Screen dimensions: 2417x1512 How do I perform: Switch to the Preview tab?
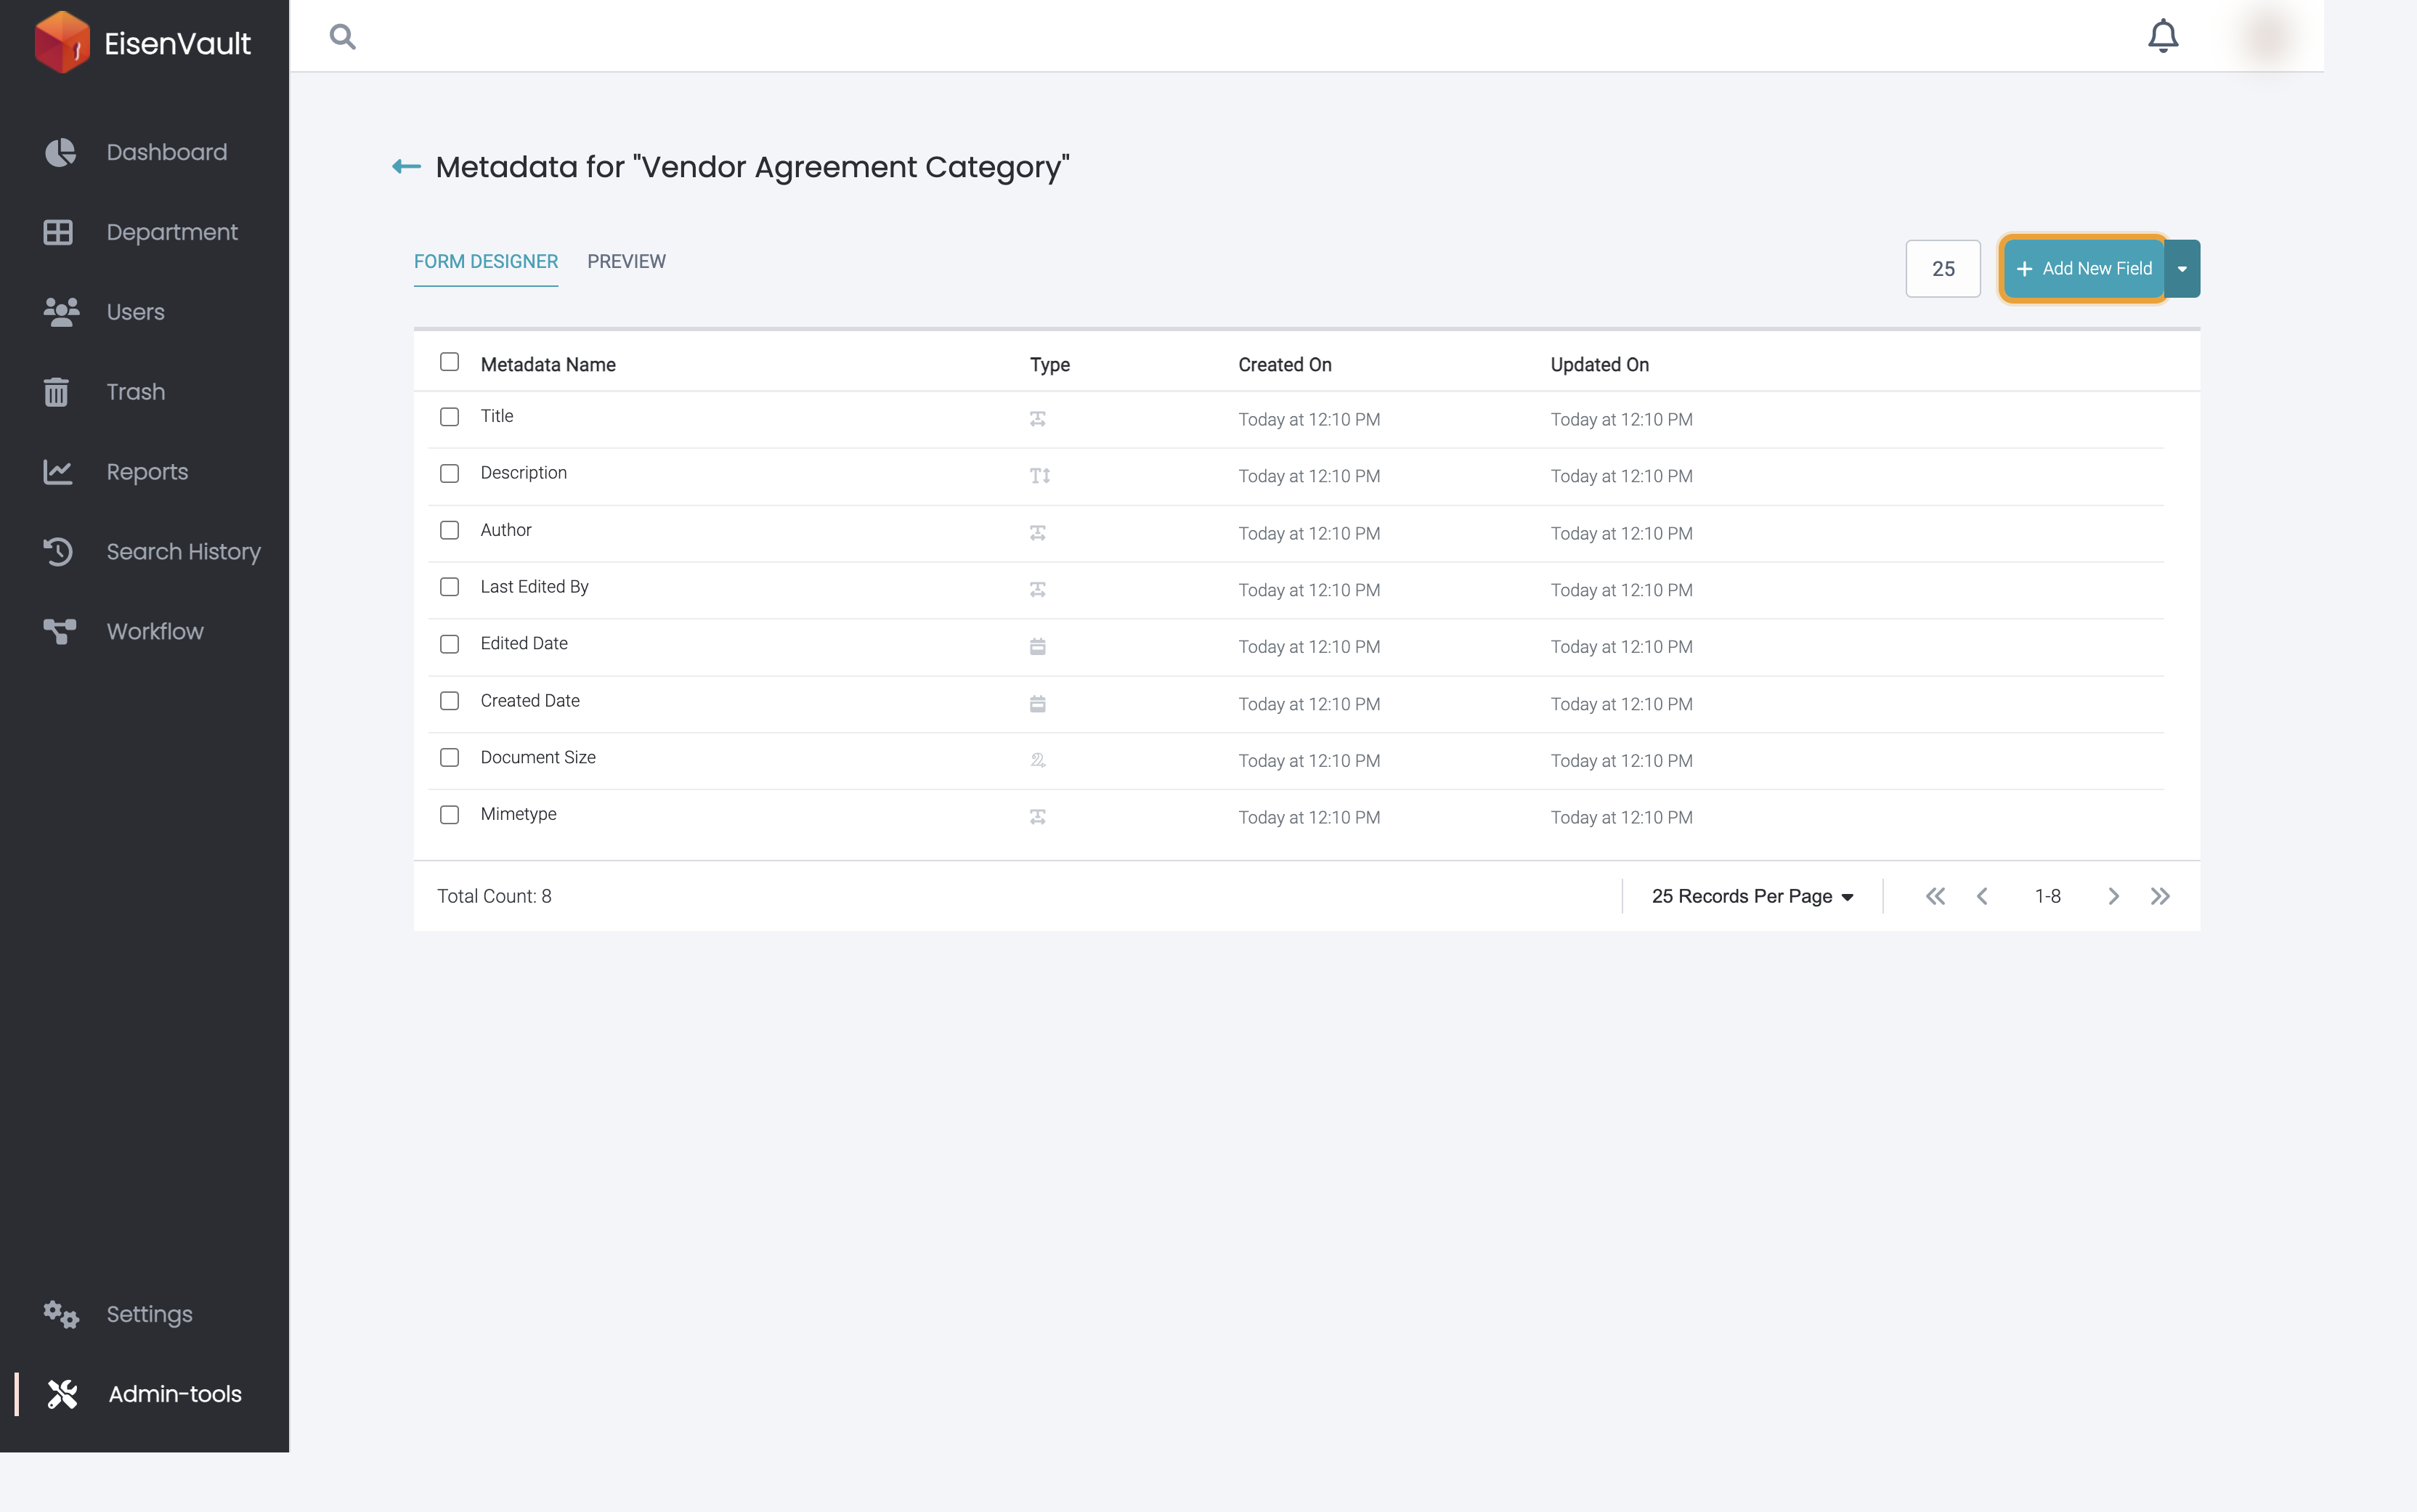coord(626,262)
